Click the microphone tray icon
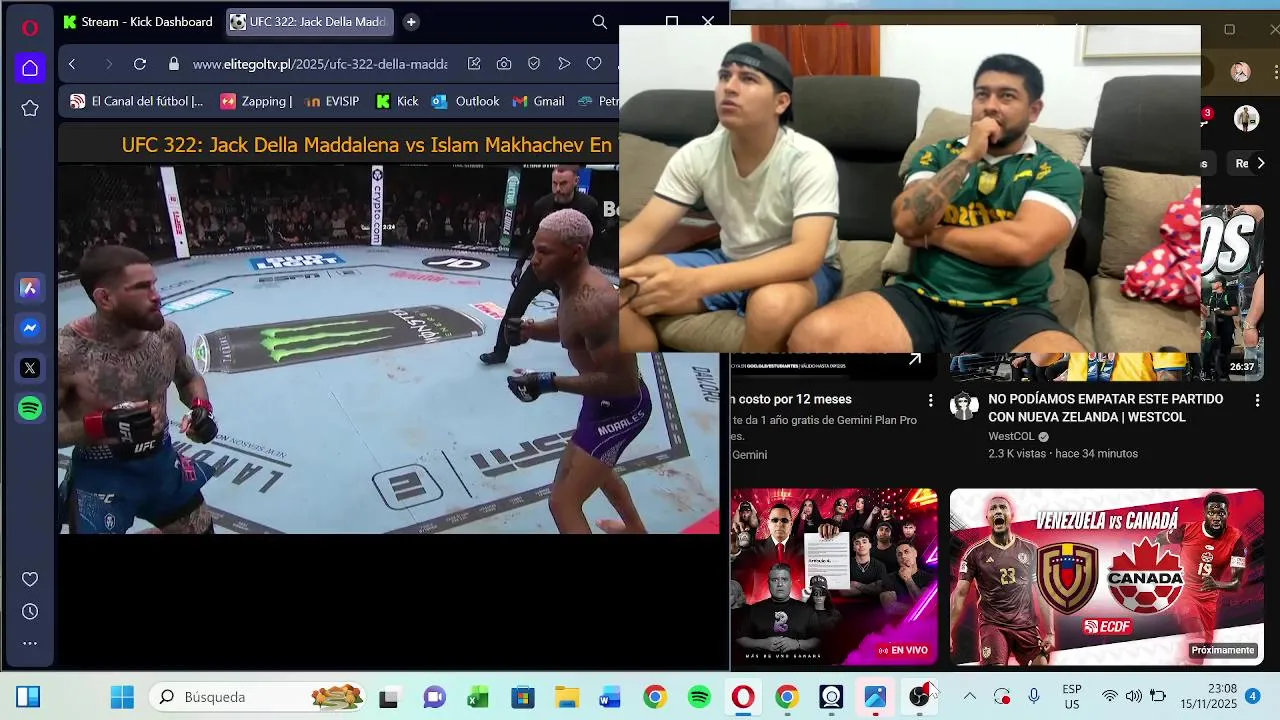 [x=1034, y=697]
